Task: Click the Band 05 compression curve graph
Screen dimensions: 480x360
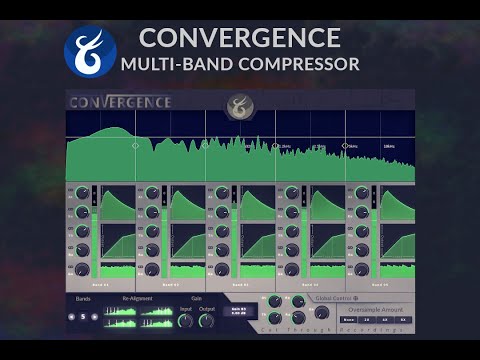Action: (398, 241)
